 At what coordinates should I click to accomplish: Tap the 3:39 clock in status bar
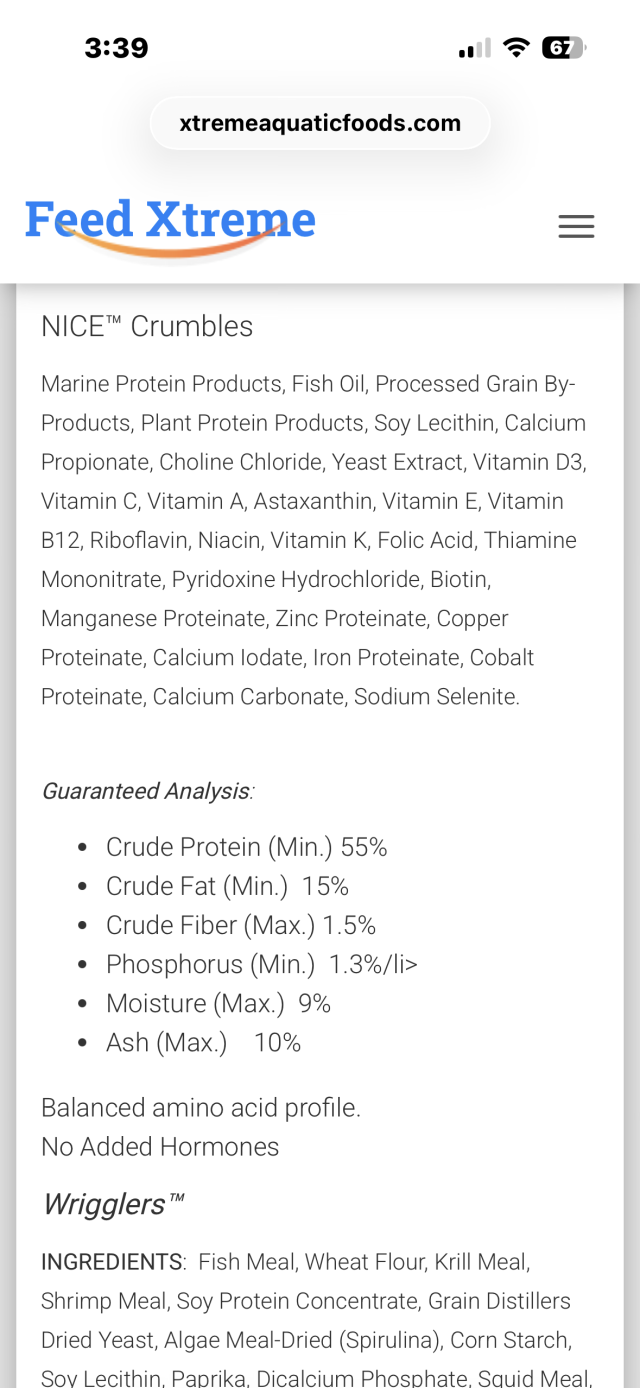coord(116,48)
